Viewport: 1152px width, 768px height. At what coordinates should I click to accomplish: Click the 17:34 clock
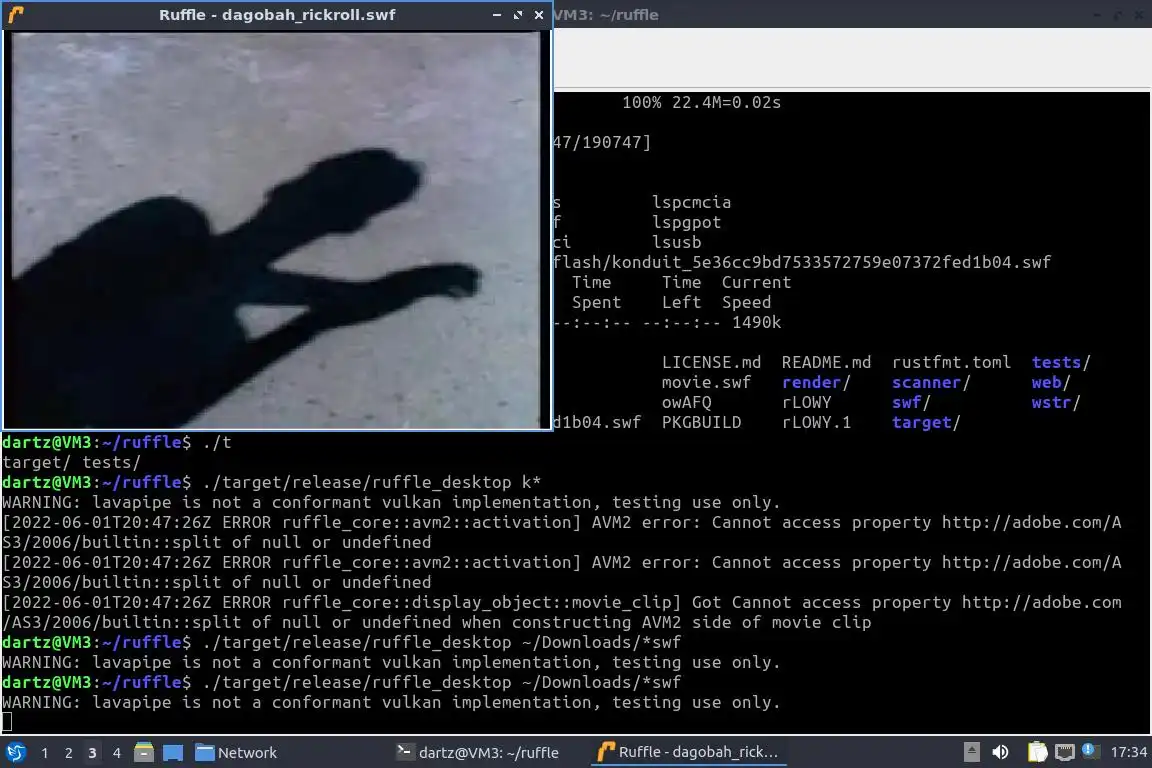pyautogui.click(x=1128, y=752)
